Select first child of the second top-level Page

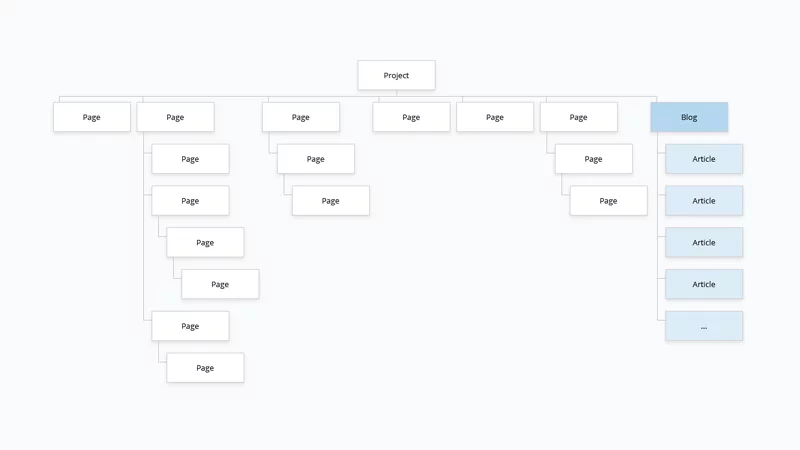coord(190,159)
